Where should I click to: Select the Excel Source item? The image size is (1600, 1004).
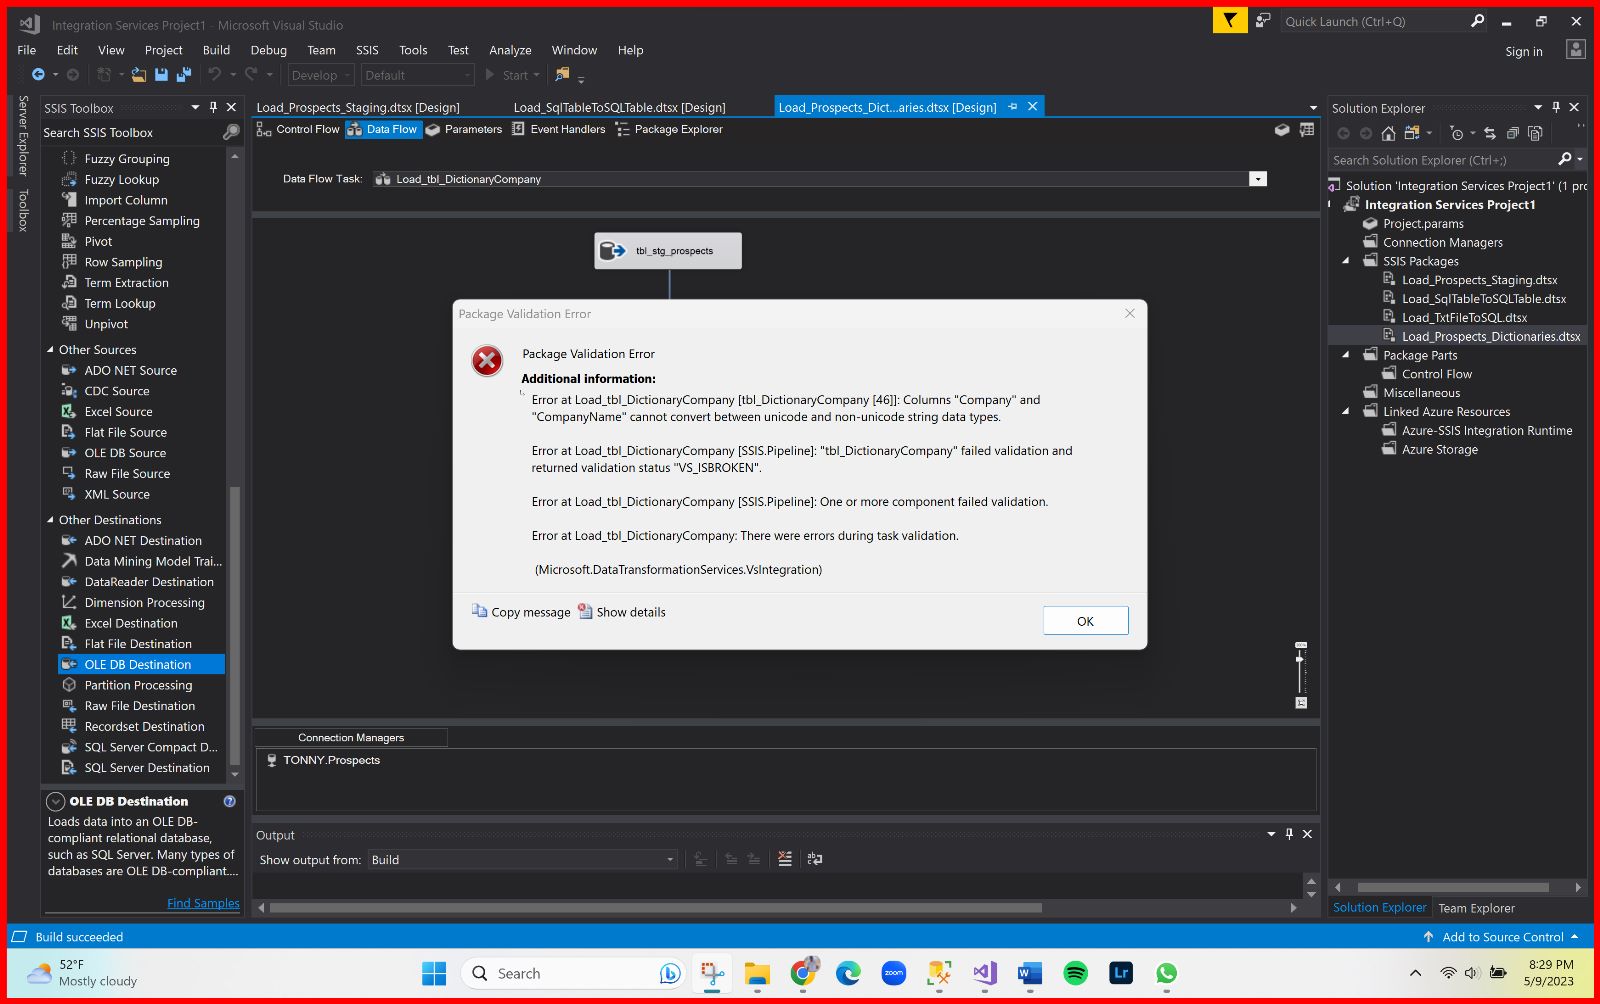click(118, 412)
